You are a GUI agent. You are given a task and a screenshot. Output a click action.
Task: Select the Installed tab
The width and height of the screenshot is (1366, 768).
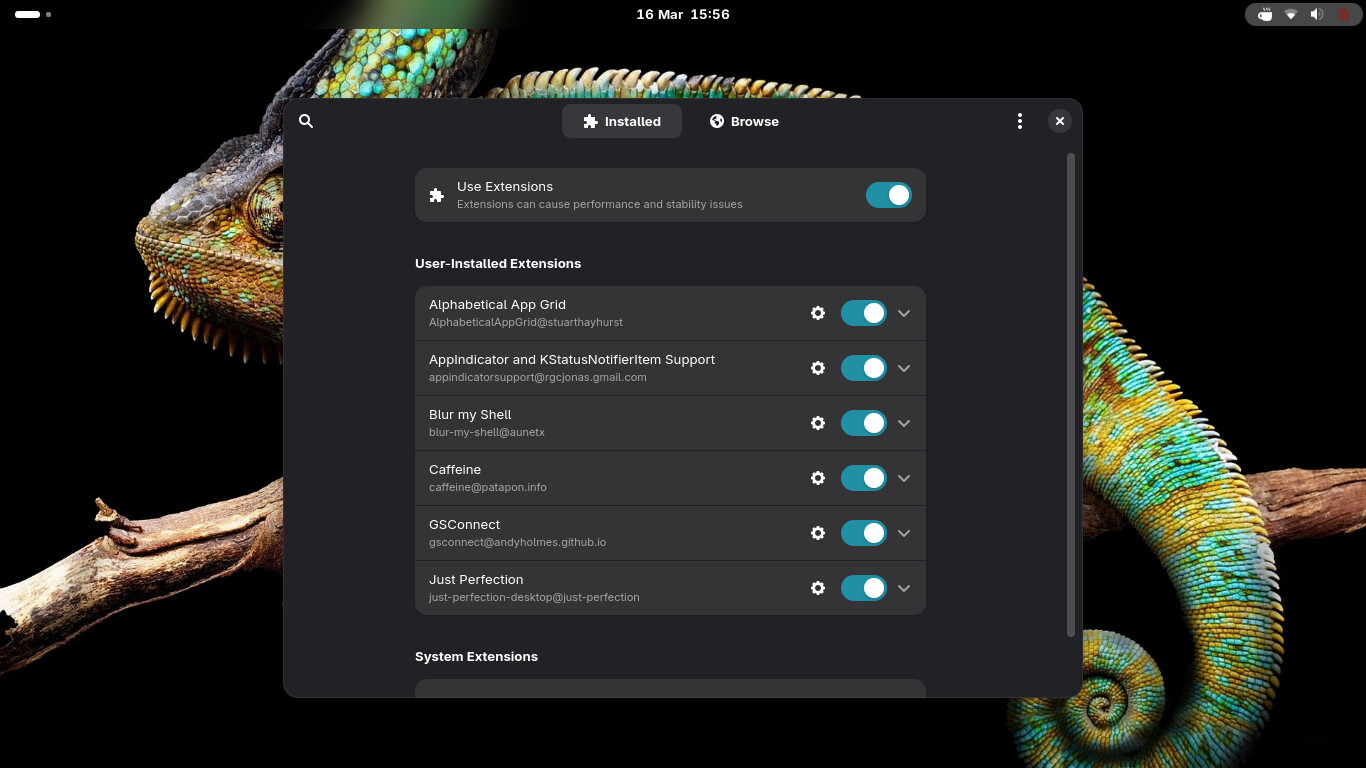click(x=621, y=121)
